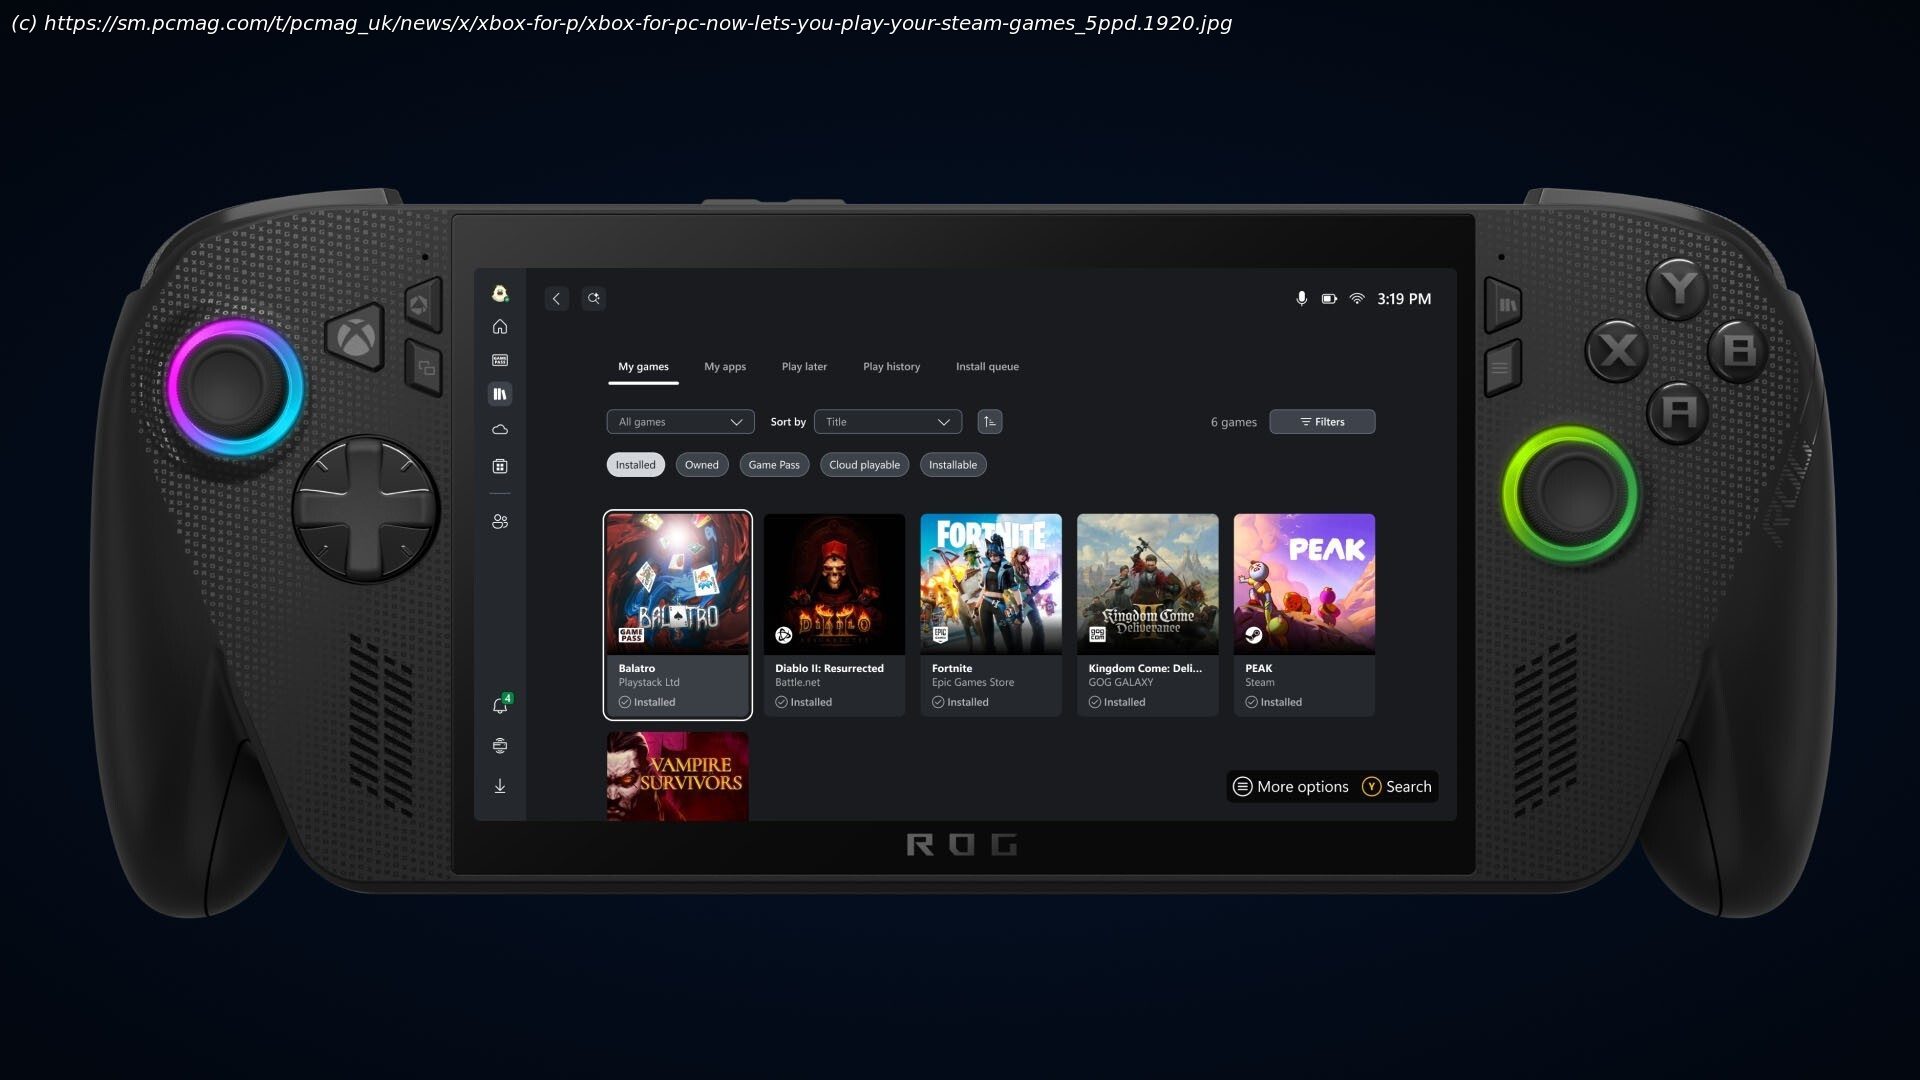
Task: Open the Filters button
Action: (x=1322, y=422)
